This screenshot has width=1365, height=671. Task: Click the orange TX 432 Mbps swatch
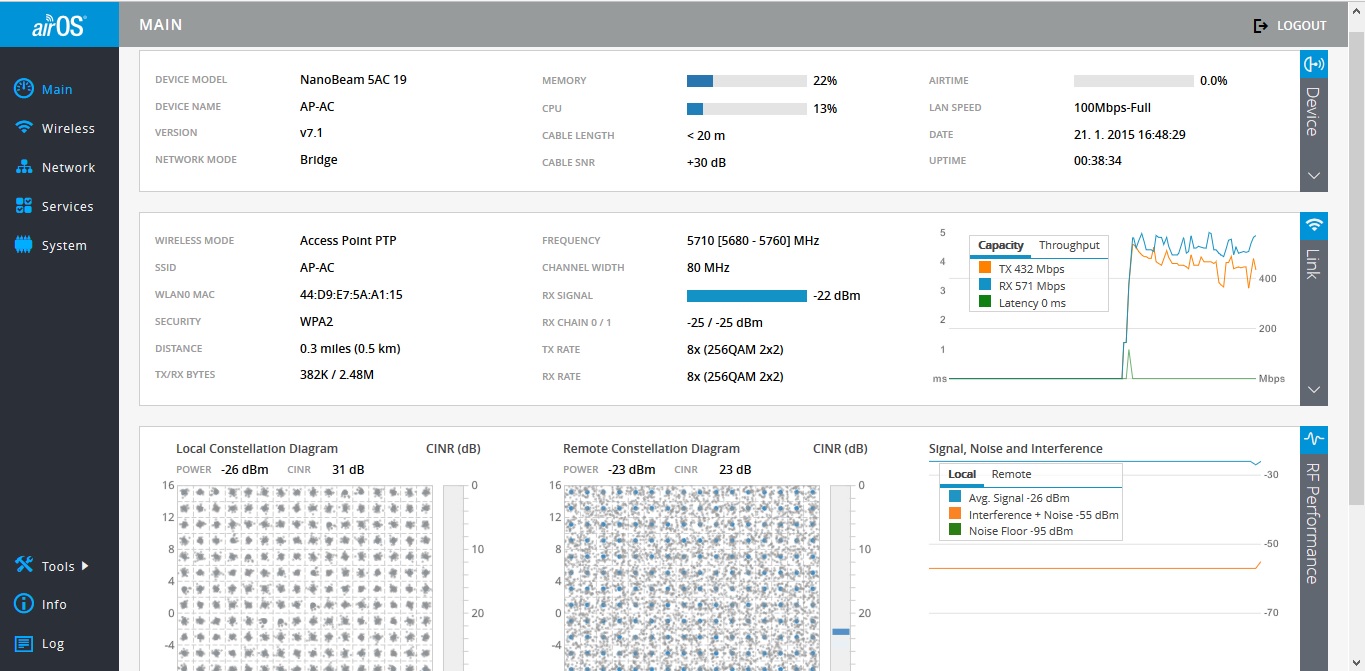pyautogui.click(x=985, y=269)
